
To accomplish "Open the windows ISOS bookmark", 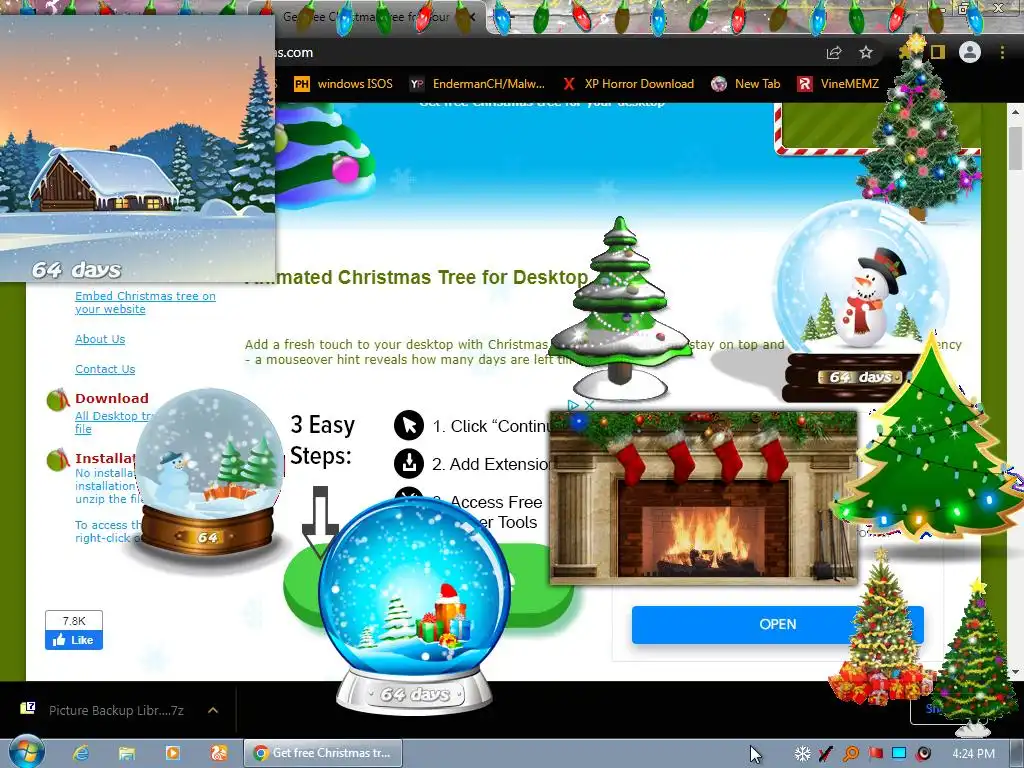I will click(344, 84).
